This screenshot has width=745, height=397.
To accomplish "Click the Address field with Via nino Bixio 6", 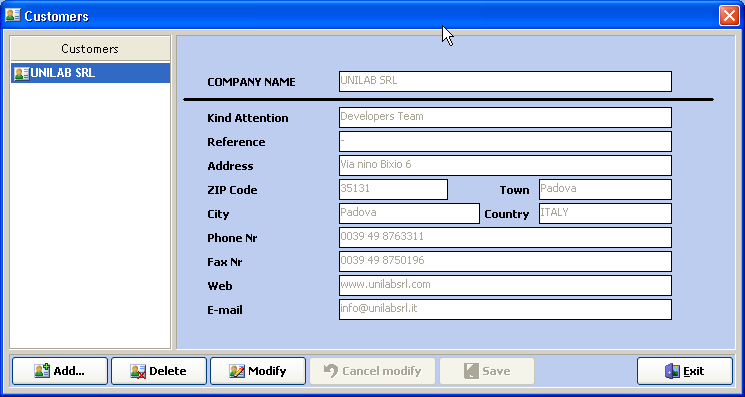I will pos(505,165).
